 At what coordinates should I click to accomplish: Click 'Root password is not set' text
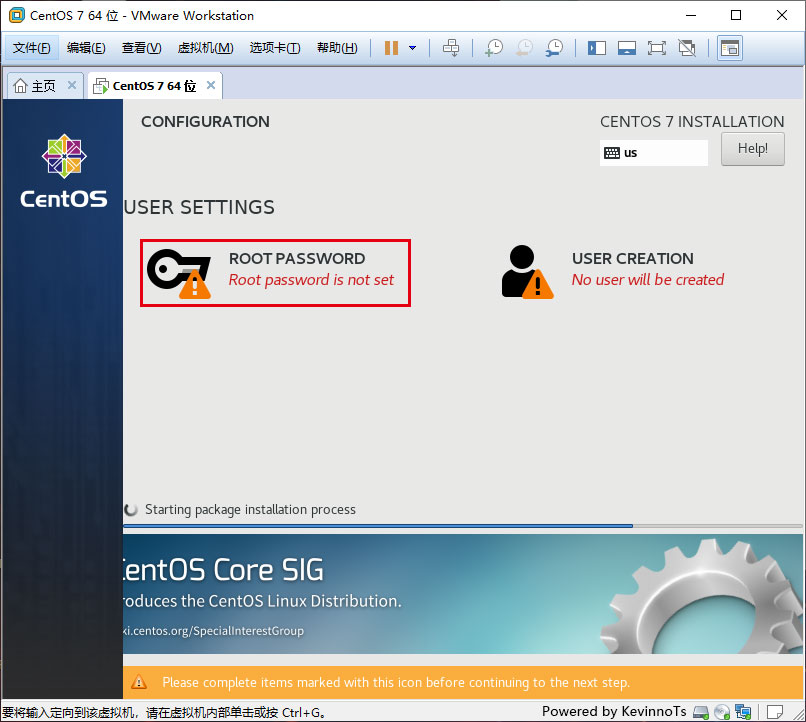311,280
